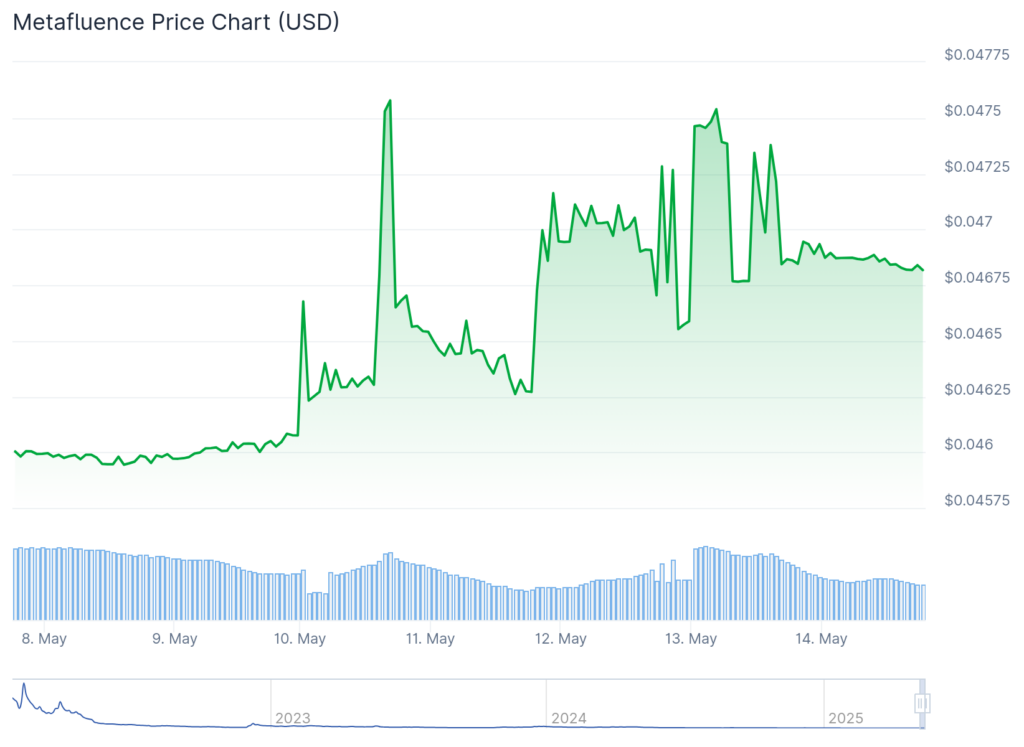This screenshot has height=747, width=1024.
Task: Click the $0.04775 price axis label
Action: [x=975, y=54]
